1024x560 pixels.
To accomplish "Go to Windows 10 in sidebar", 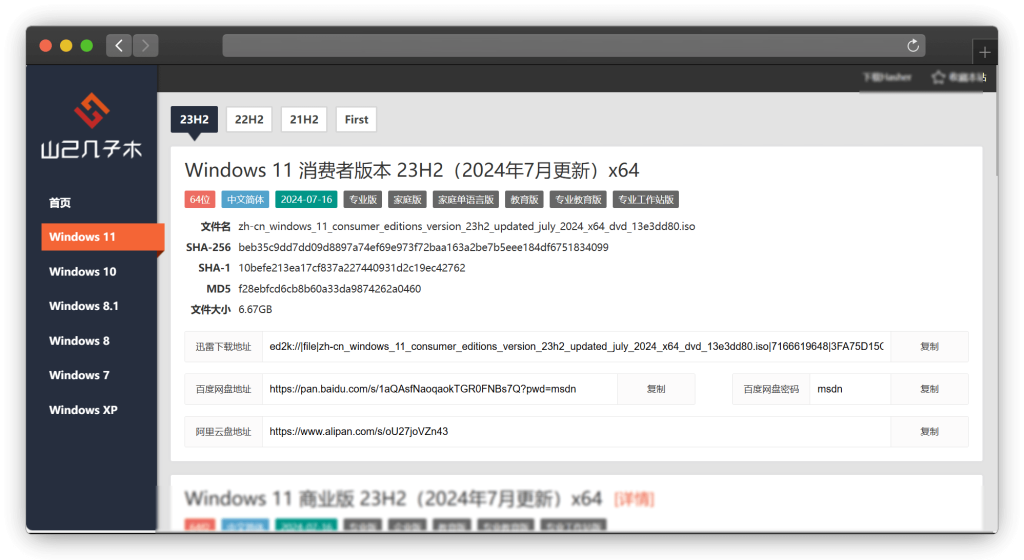I will tap(83, 271).
